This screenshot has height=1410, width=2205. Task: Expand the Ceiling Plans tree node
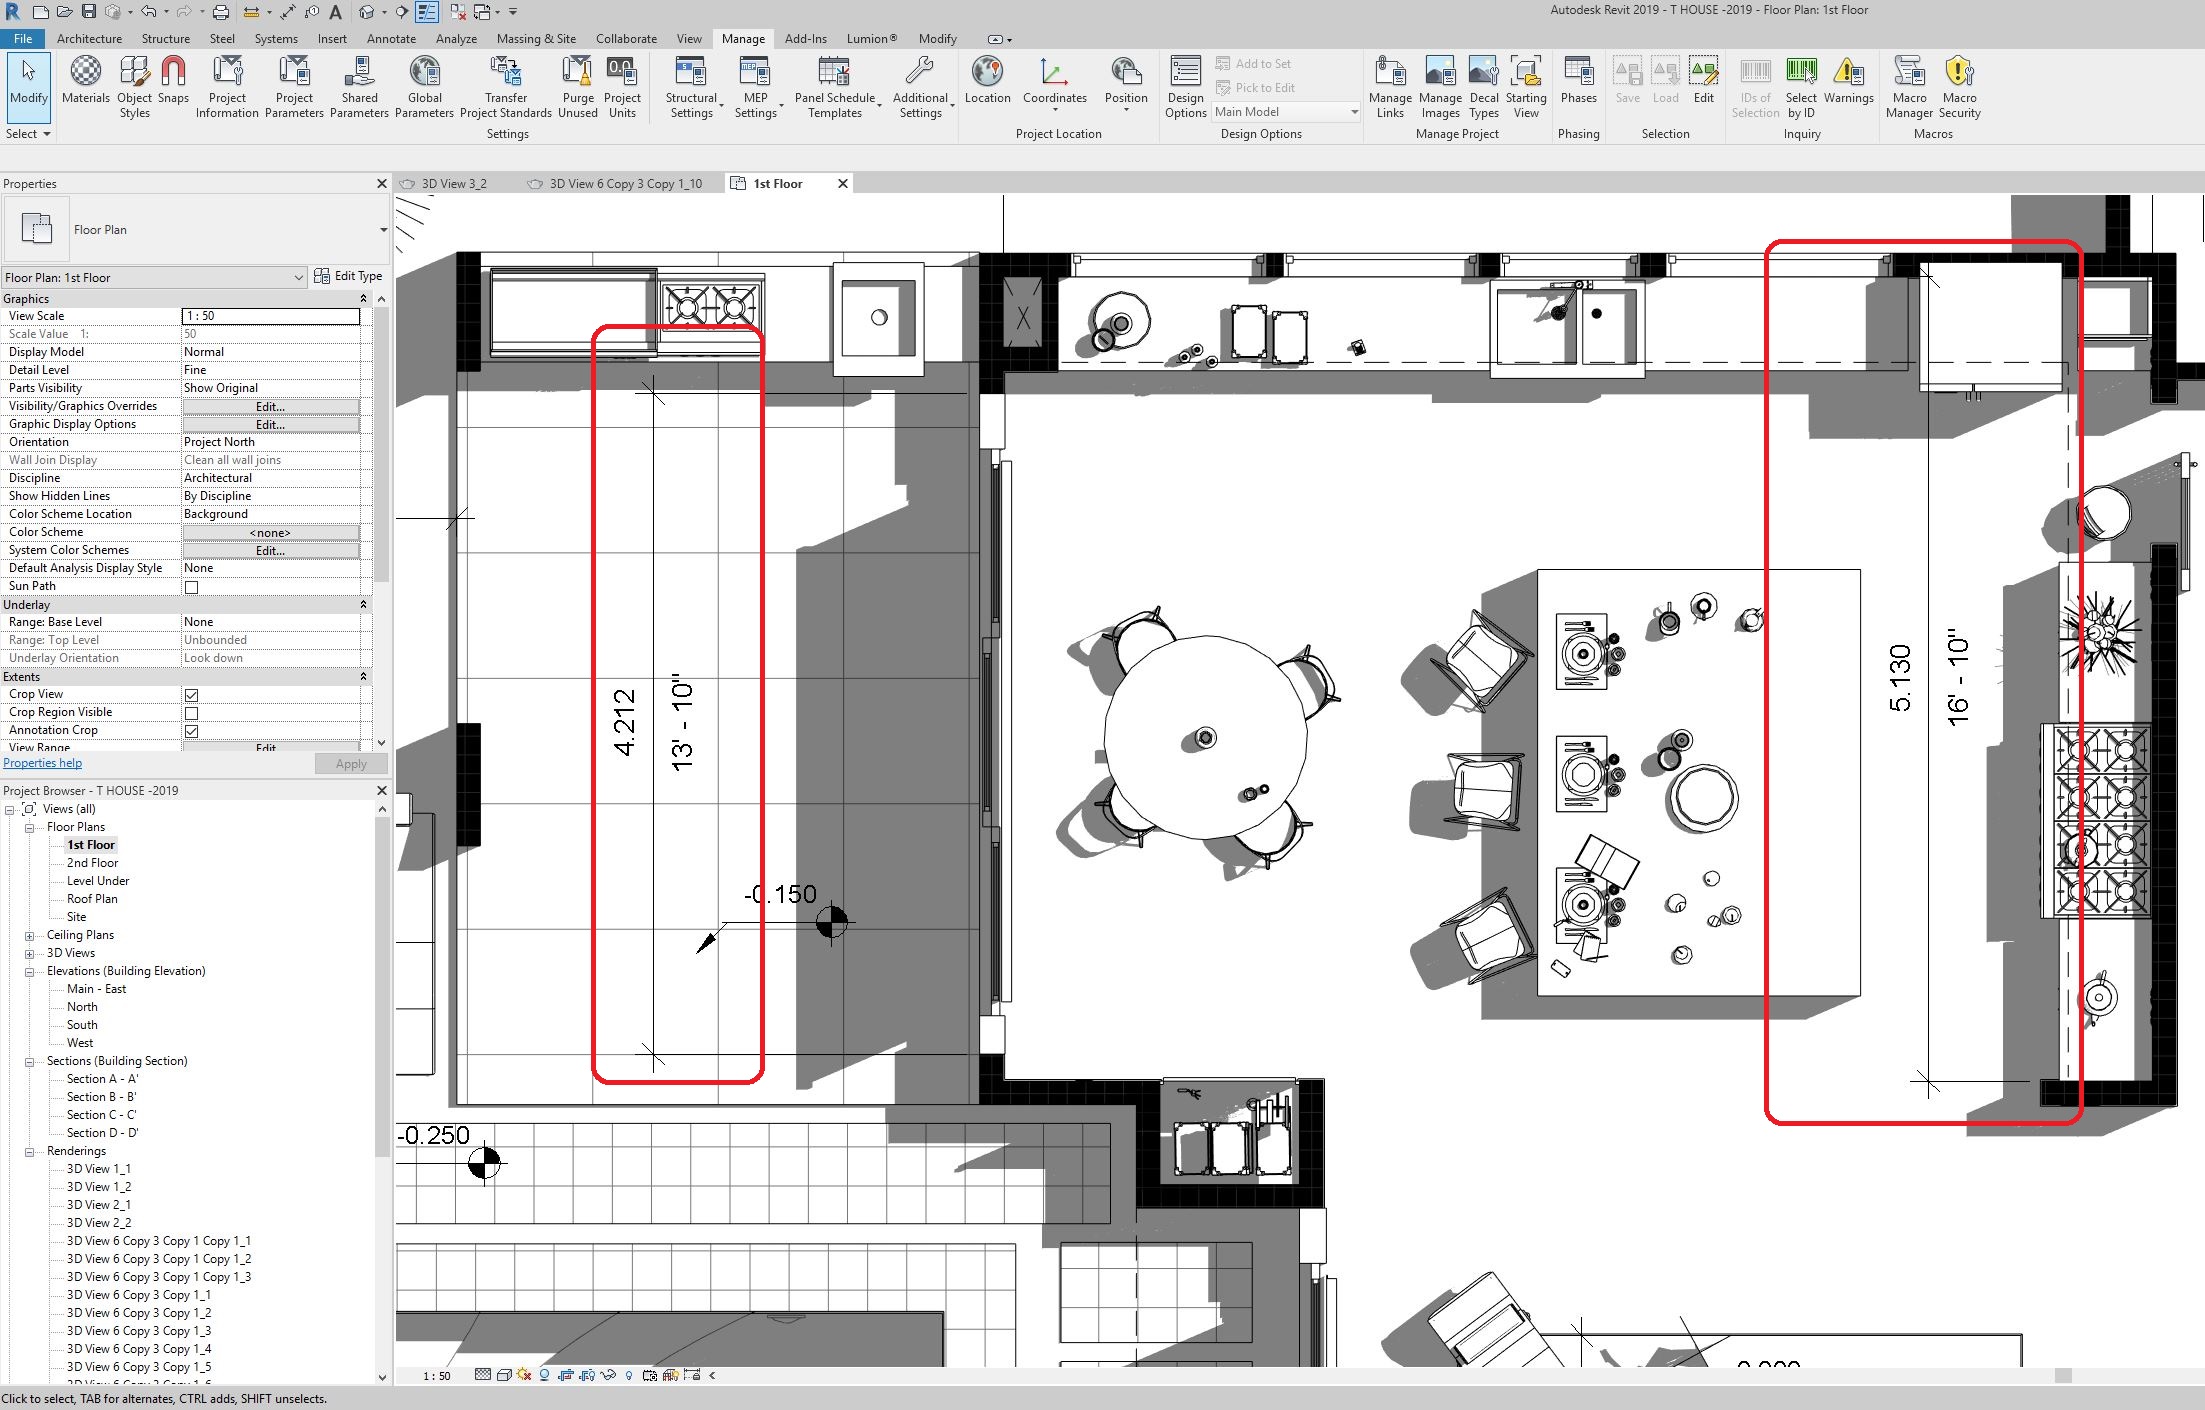pyautogui.click(x=30, y=936)
